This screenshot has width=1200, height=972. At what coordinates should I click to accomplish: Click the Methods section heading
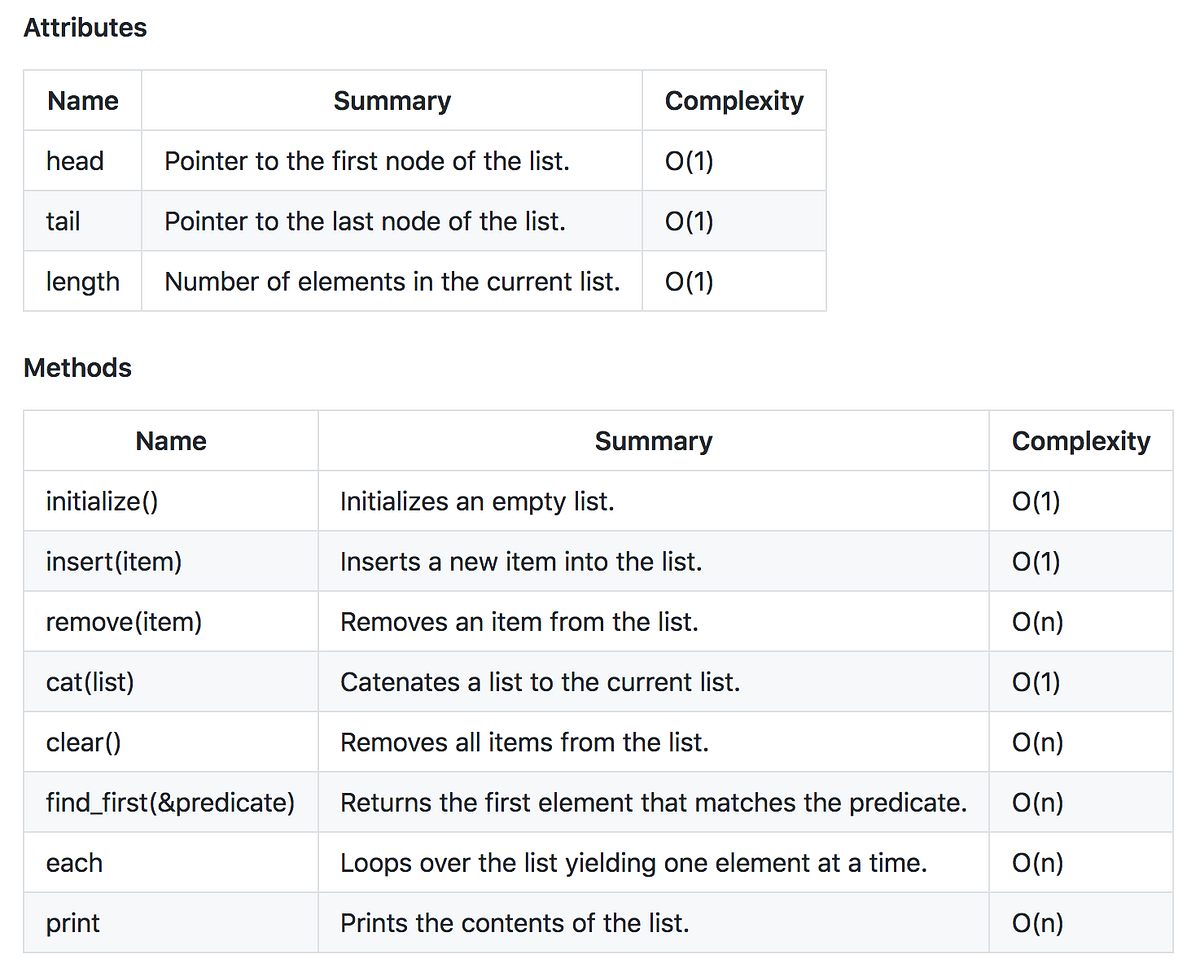tap(77, 368)
